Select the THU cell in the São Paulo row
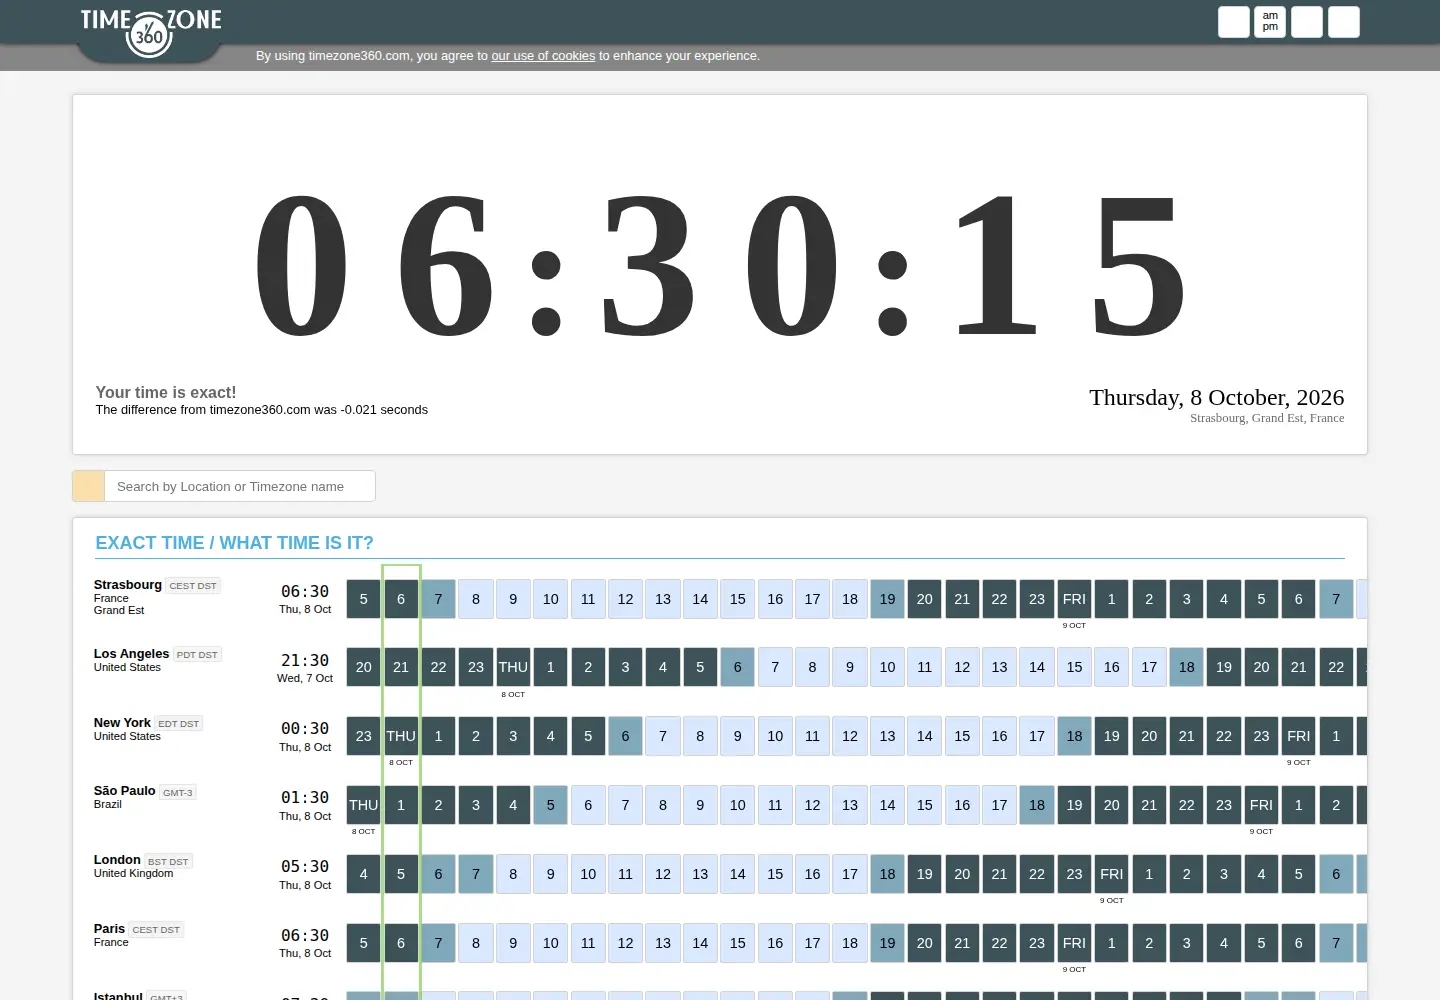This screenshot has width=1440, height=1000. pyautogui.click(x=363, y=805)
